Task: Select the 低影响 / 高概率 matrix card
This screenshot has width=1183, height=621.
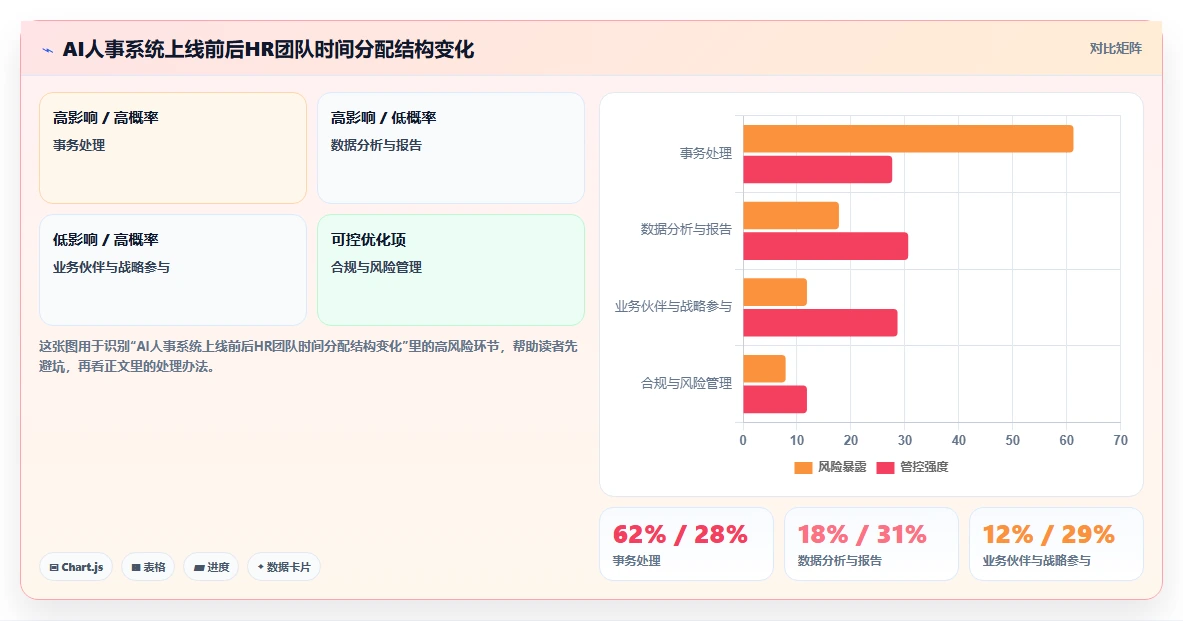Action: pyautogui.click(x=173, y=269)
